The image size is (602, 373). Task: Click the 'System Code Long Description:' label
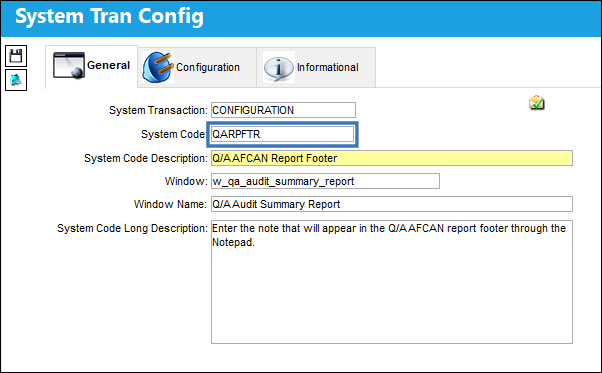pos(132,228)
